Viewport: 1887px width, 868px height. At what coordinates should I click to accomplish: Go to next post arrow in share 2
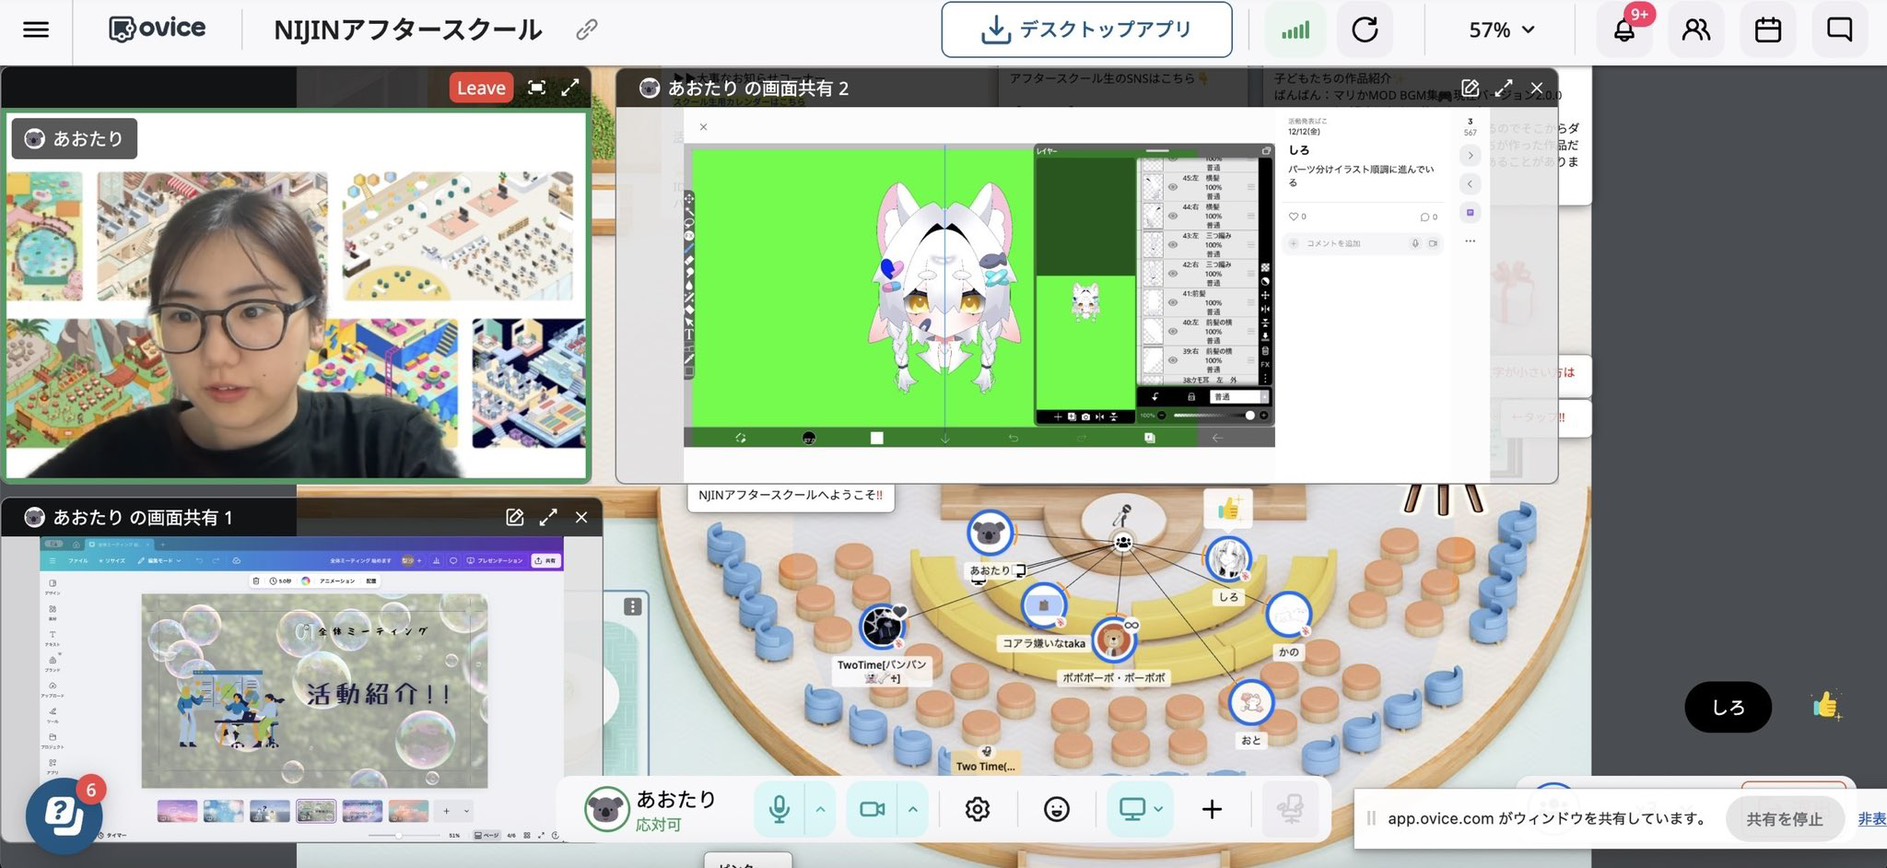[x=1470, y=155]
